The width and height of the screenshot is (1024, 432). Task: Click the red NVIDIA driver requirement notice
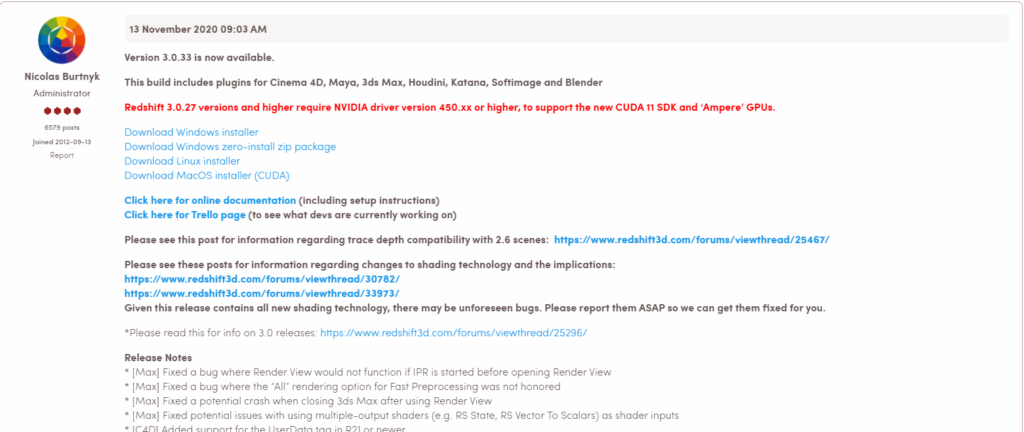click(x=450, y=108)
